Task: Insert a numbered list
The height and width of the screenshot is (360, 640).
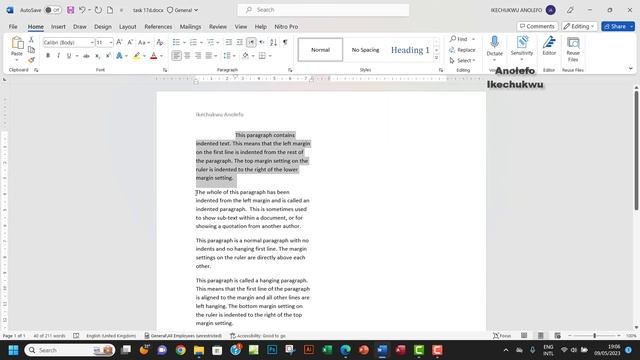Action: coord(193,42)
